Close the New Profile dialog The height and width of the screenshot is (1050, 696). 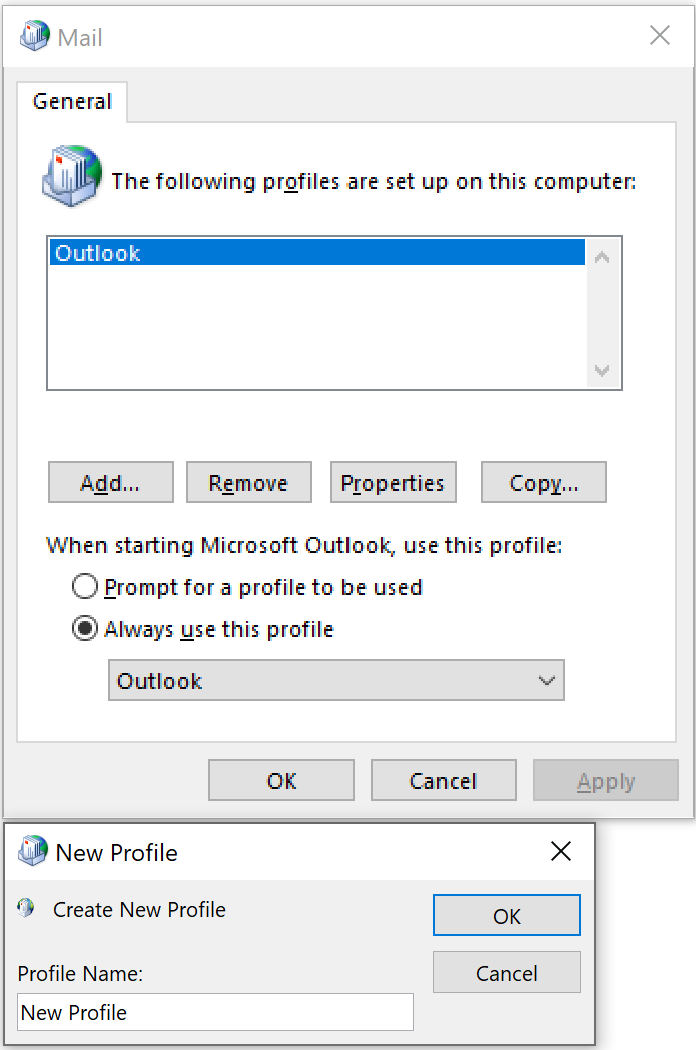(561, 851)
